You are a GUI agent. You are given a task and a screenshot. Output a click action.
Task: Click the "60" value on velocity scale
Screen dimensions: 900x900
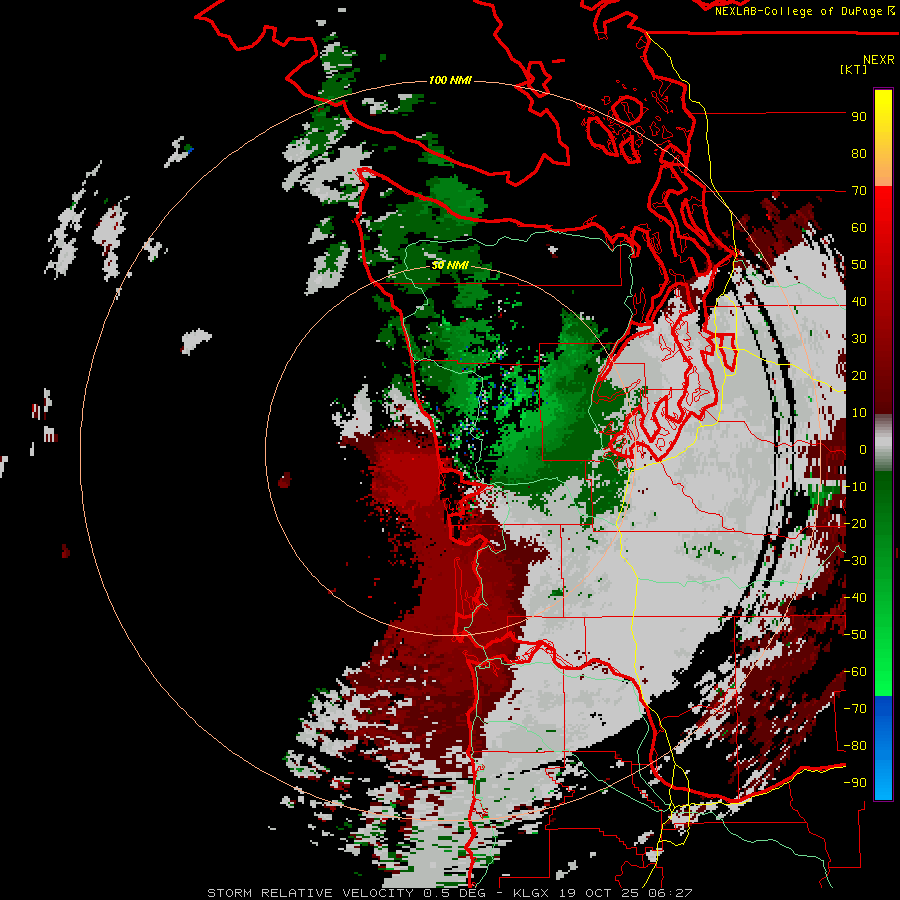[859, 228]
